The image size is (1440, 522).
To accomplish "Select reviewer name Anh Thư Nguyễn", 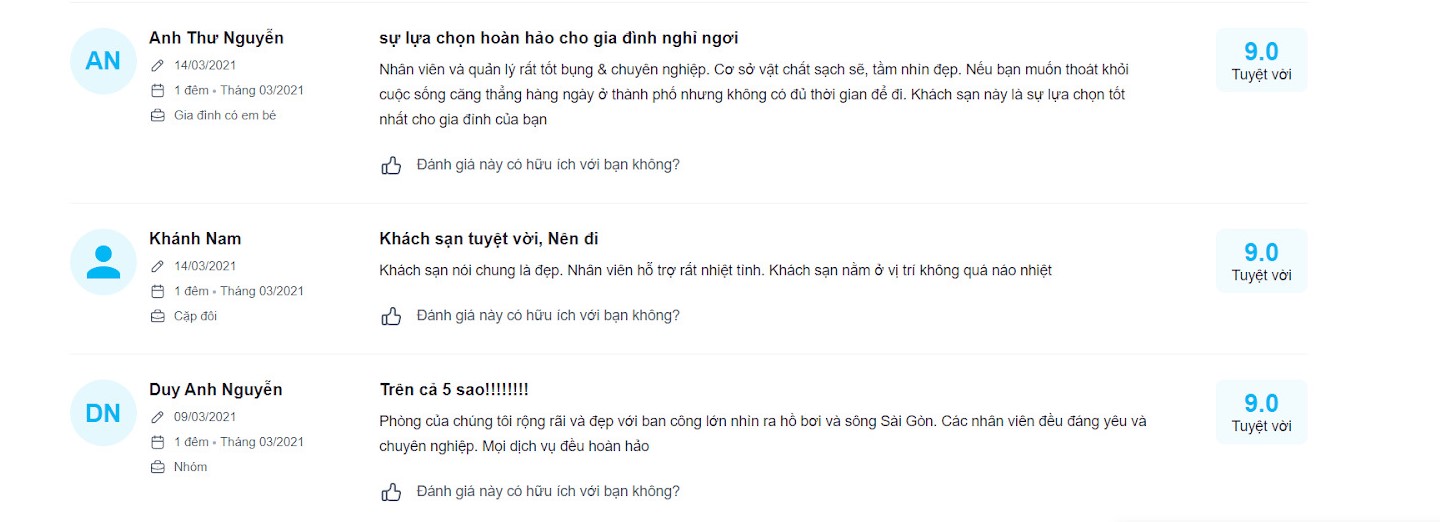I will 216,38.
